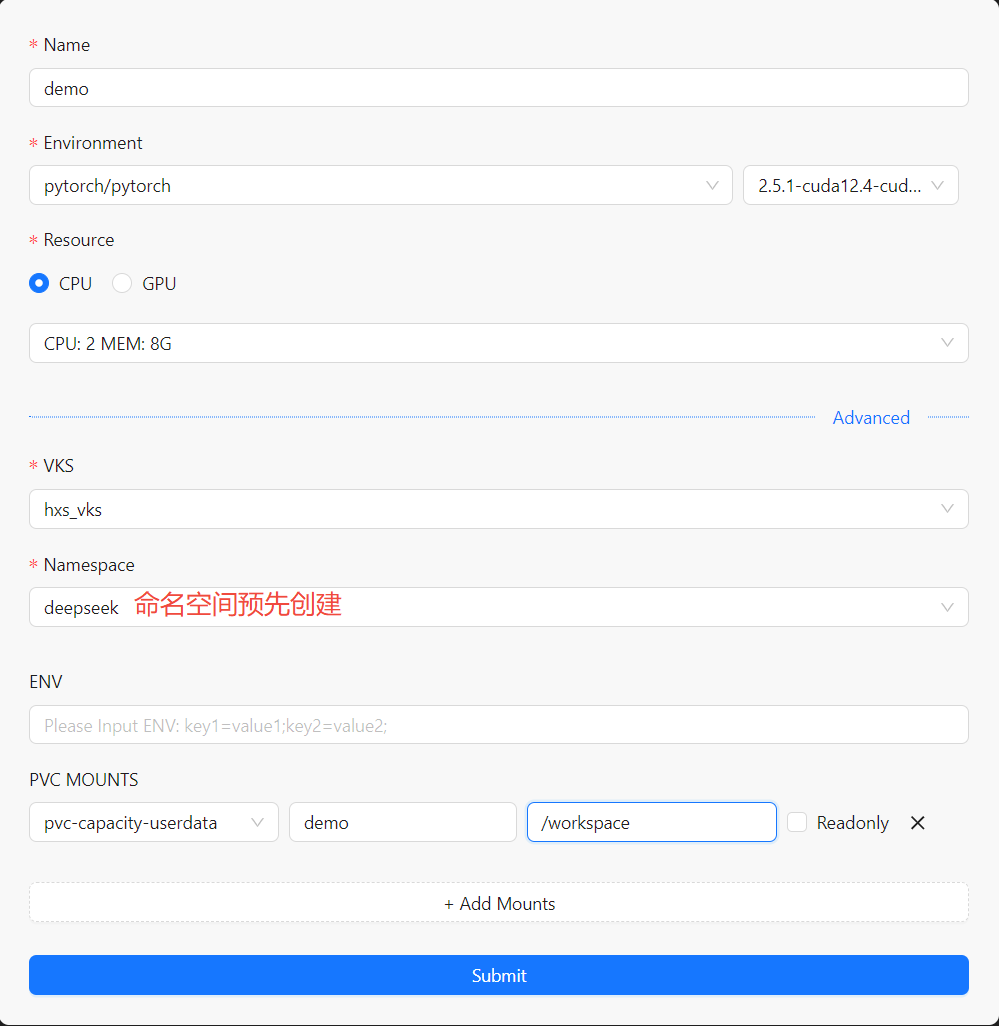This screenshot has height=1026, width=999.
Task: Enable the Readonly checkbox
Action: (x=797, y=823)
